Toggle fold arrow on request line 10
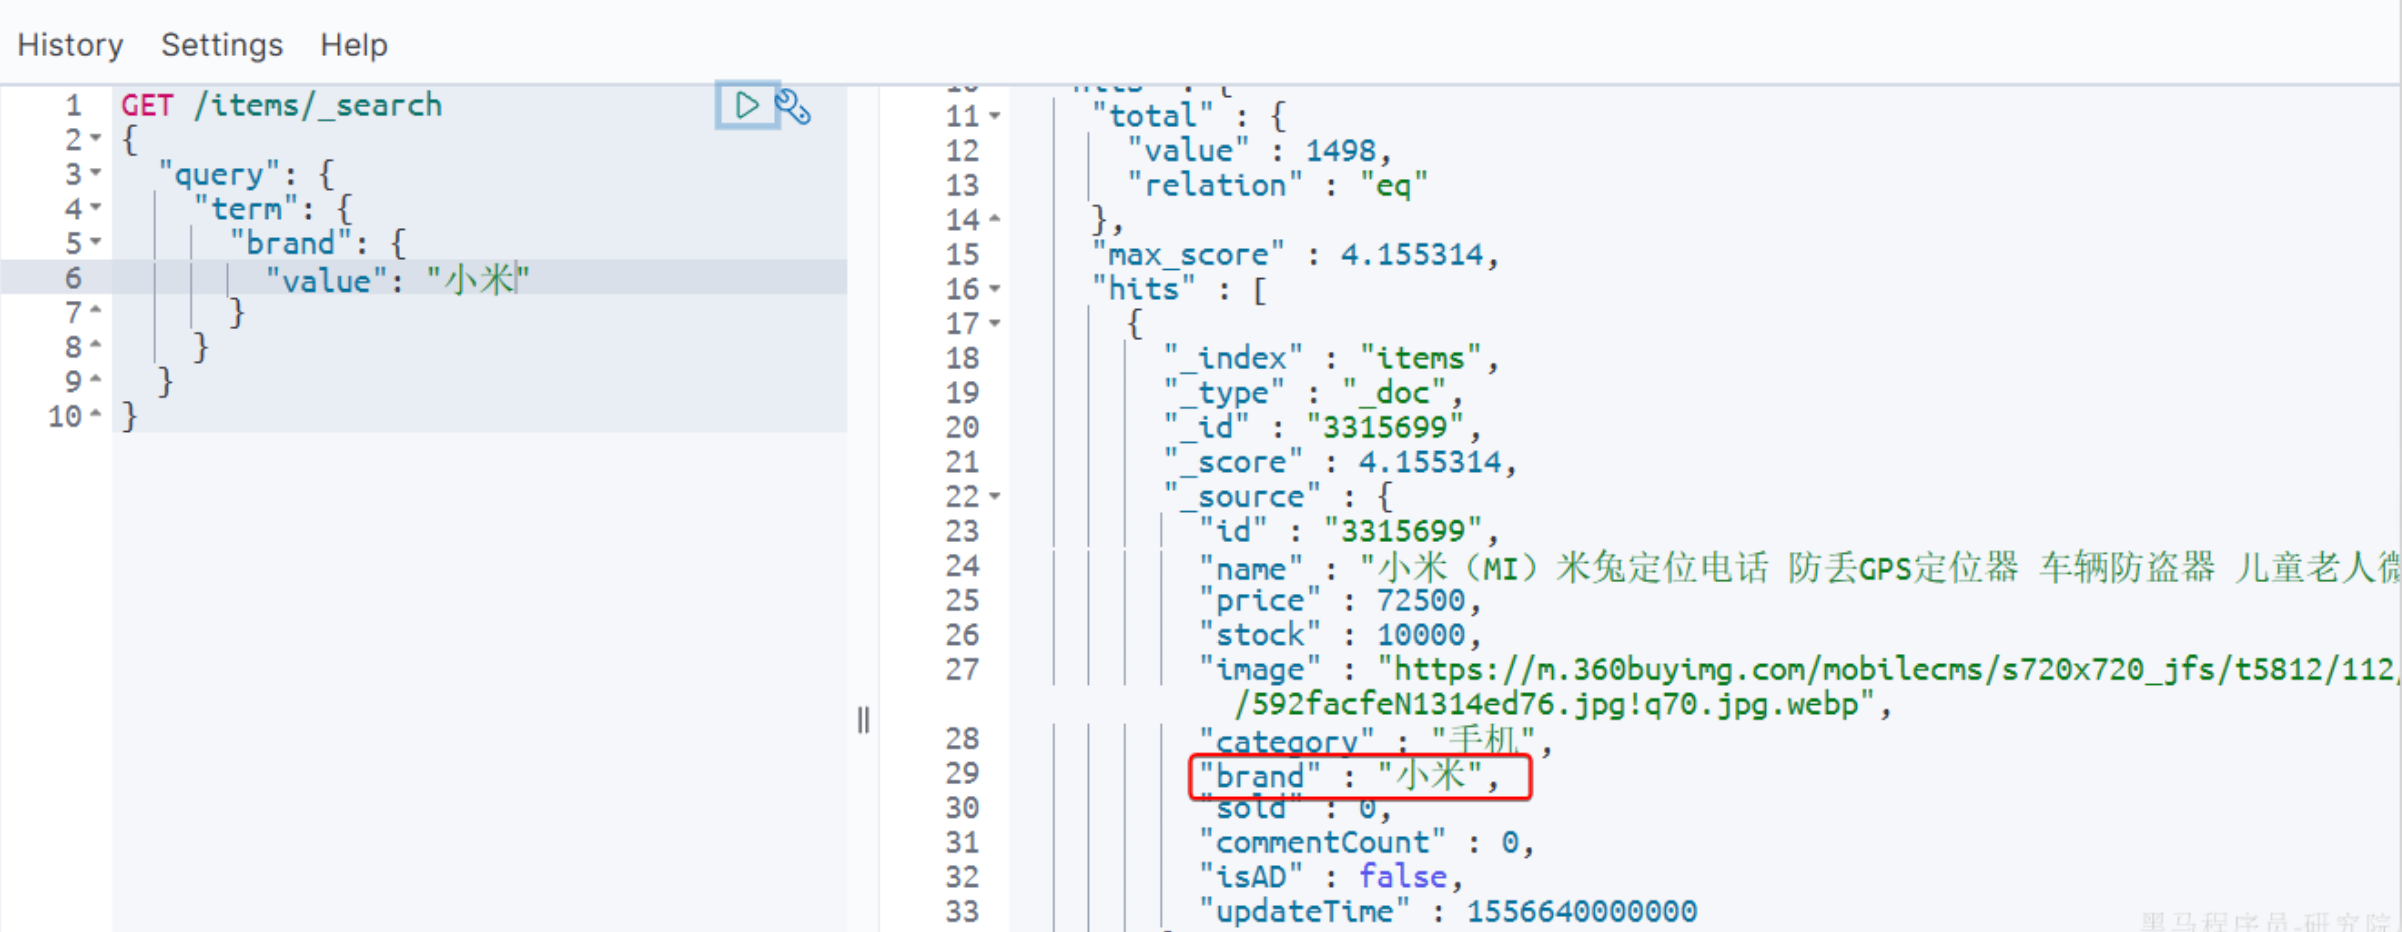The image size is (2402, 932). [x=96, y=414]
